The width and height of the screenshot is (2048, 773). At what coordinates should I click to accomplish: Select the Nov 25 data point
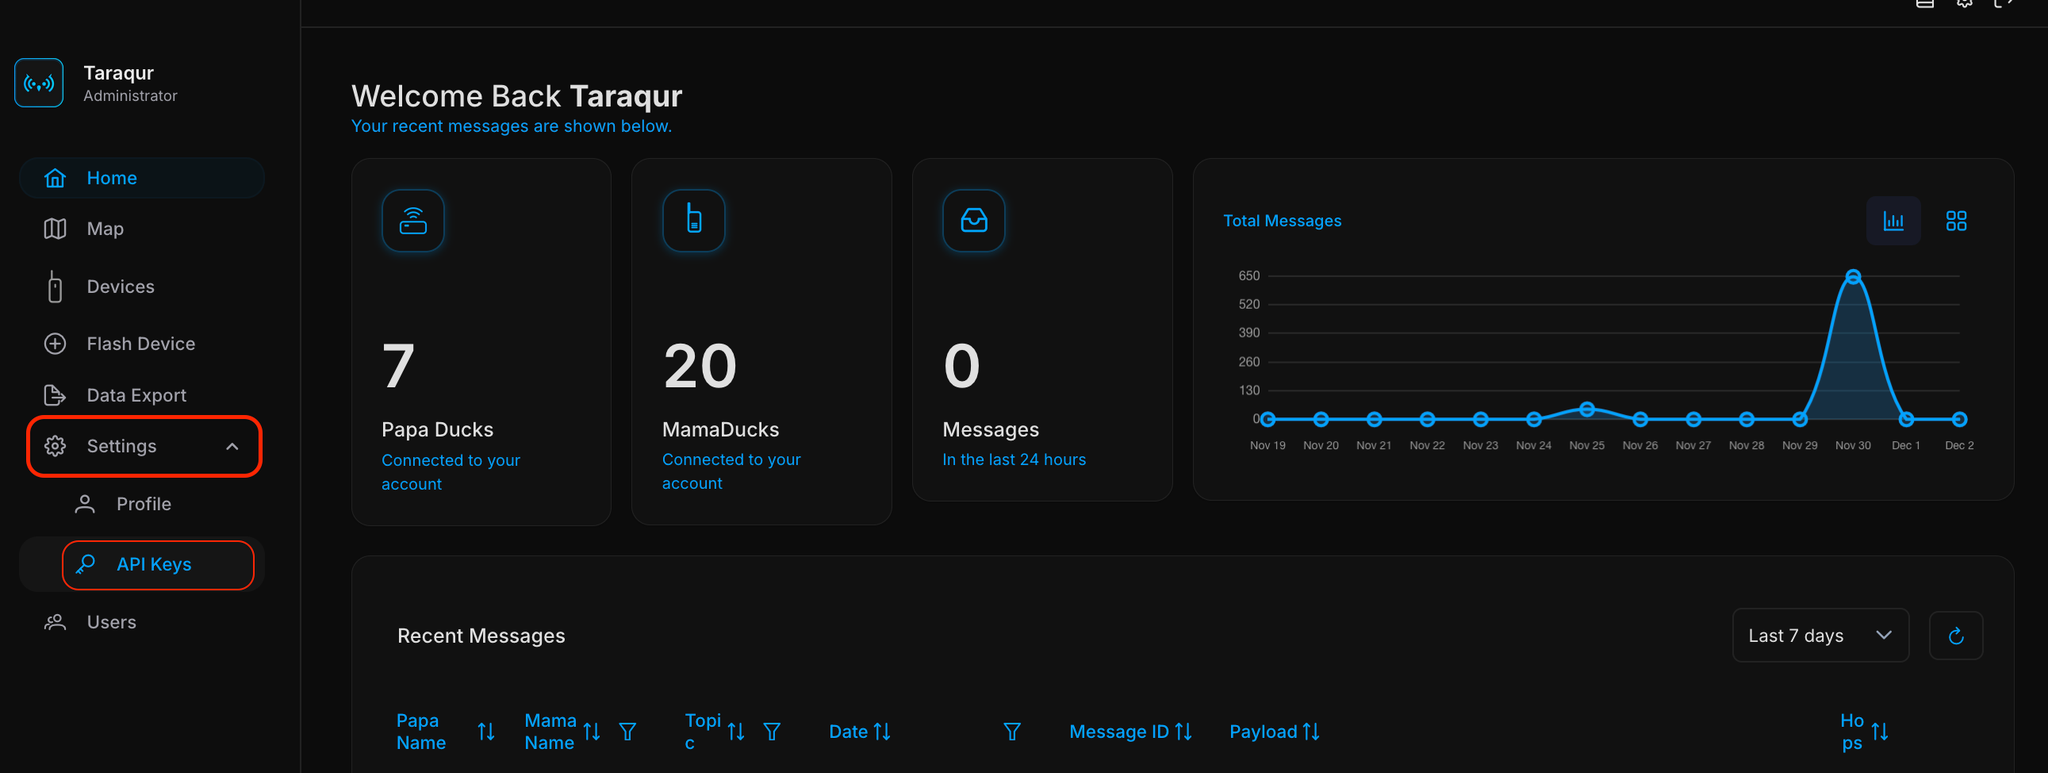click(1587, 409)
